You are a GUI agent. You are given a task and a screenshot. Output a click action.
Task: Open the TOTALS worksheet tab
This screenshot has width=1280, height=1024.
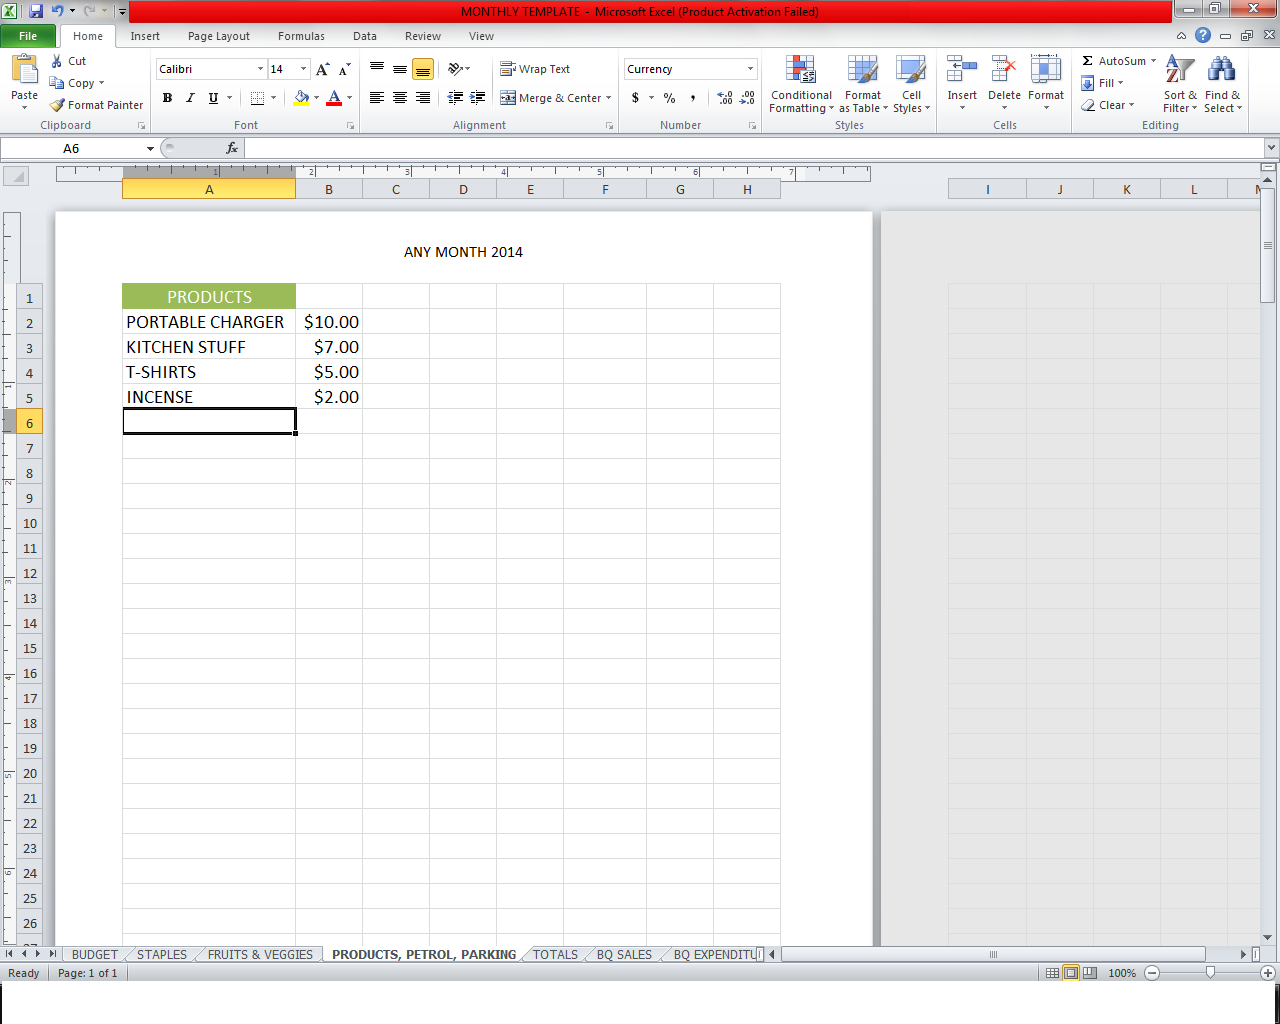pyautogui.click(x=555, y=954)
